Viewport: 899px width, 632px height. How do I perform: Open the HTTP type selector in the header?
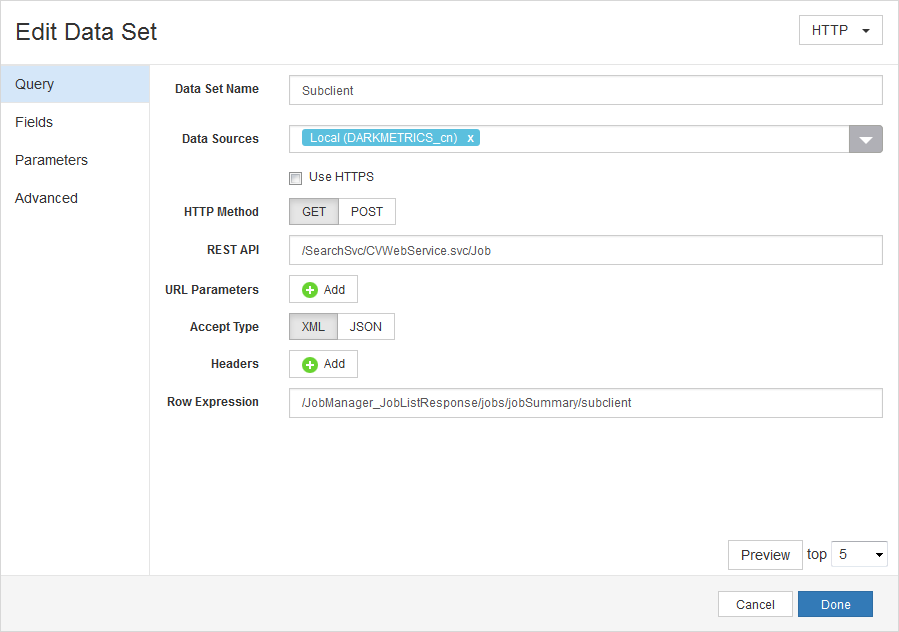(x=840, y=30)
